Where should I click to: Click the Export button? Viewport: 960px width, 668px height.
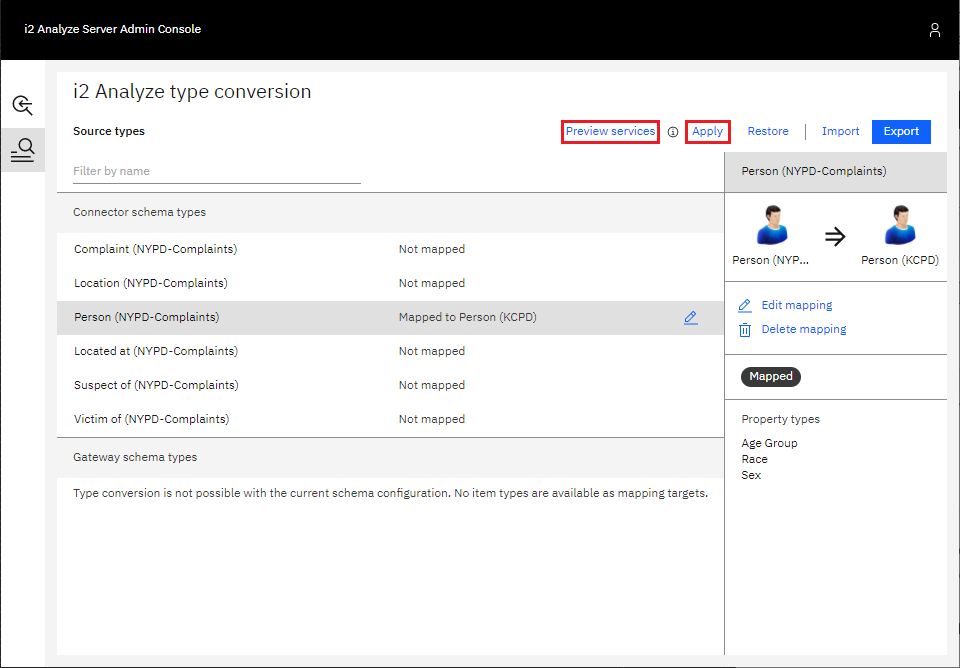coord(901,131)
